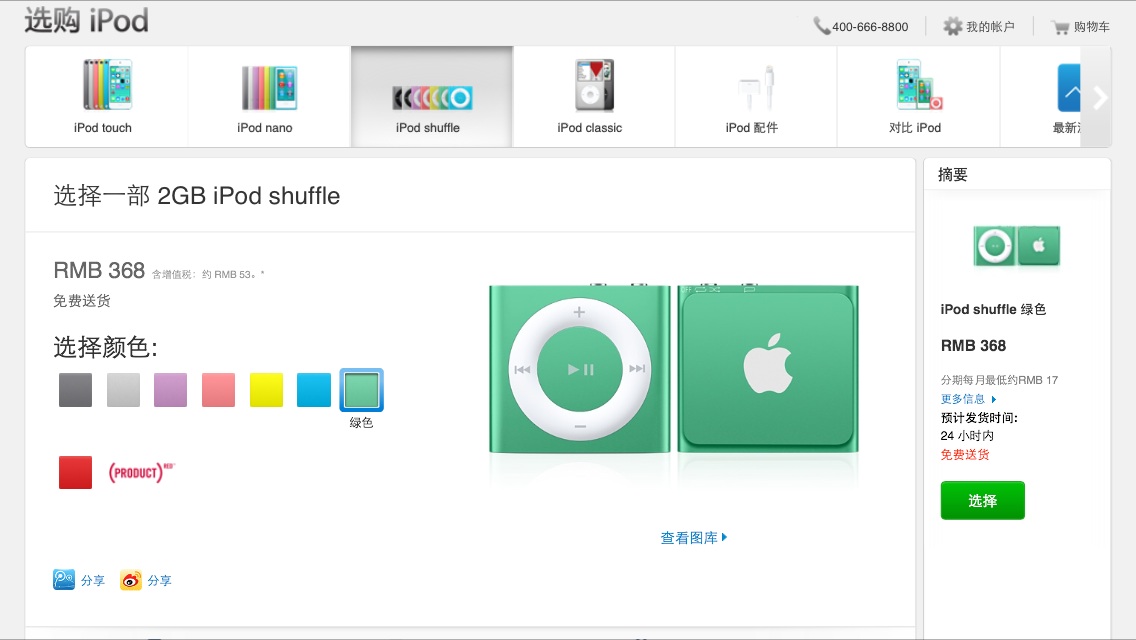Pick the purple color swatch
This screenshot has height=640, width=1136.
[x=170, y=390]
